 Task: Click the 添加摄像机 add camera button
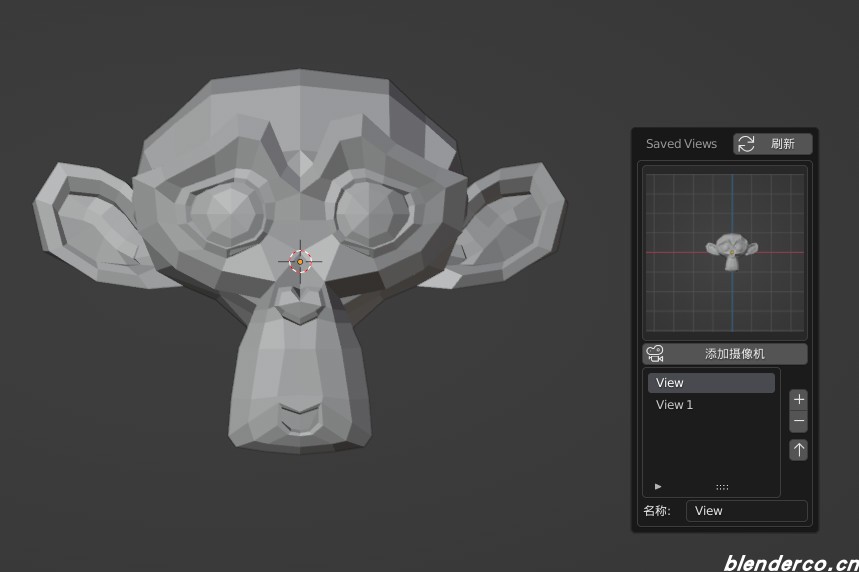click(725, 353)
